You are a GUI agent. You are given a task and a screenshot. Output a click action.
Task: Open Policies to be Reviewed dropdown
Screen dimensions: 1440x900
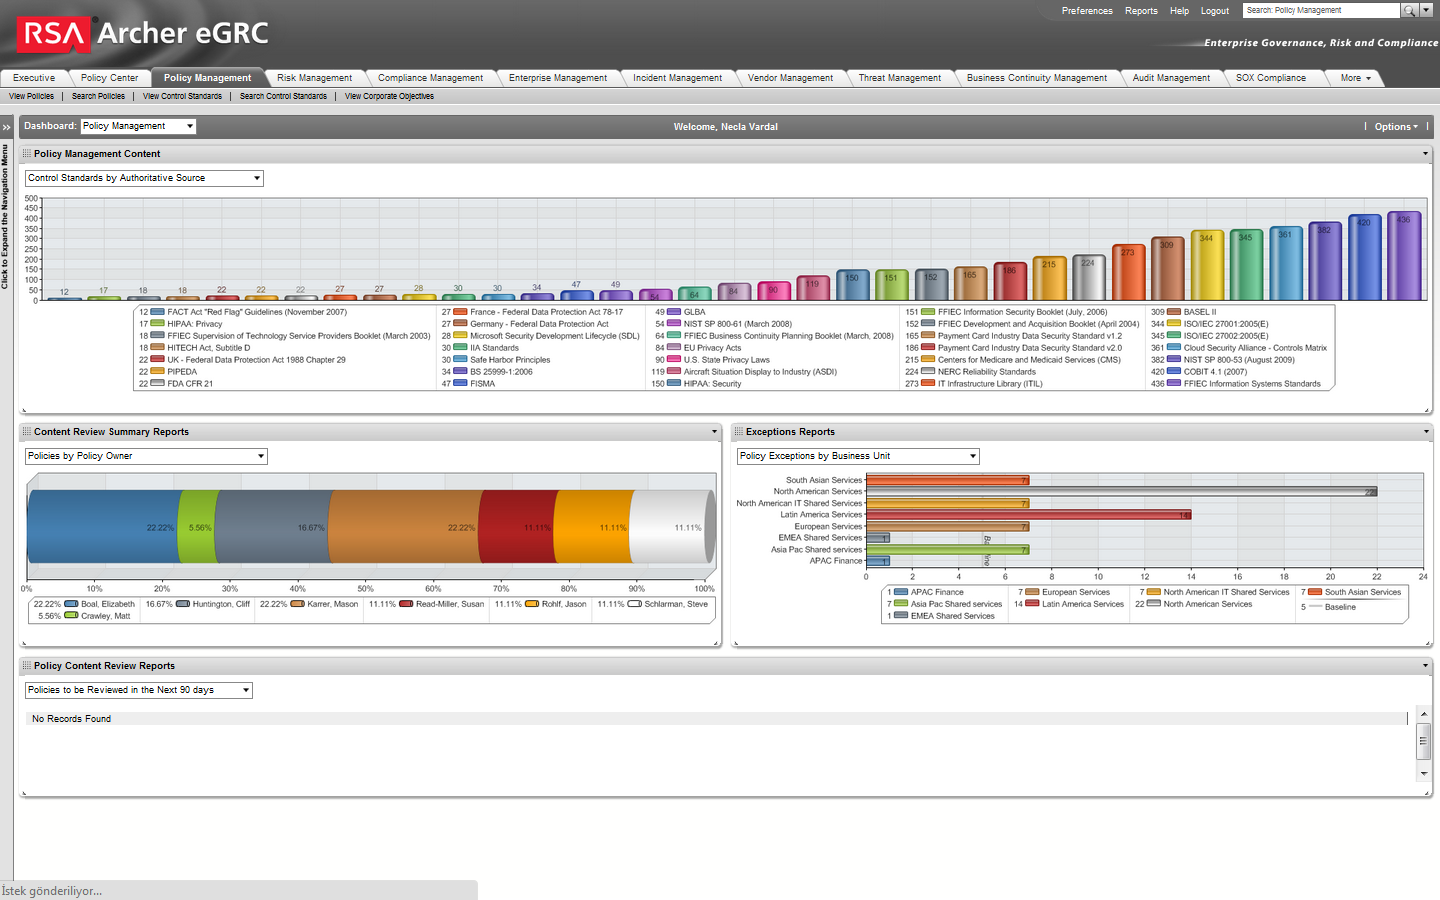click(139, 690)
